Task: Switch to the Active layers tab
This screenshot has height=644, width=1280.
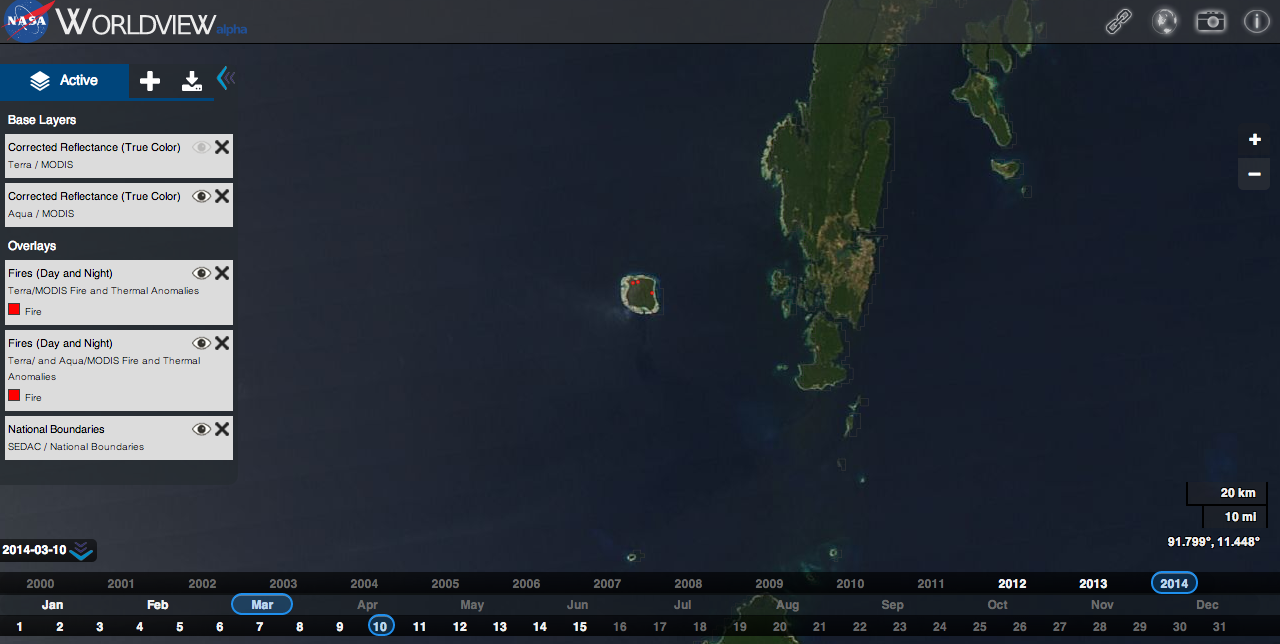Action: (x=80, y=80)
